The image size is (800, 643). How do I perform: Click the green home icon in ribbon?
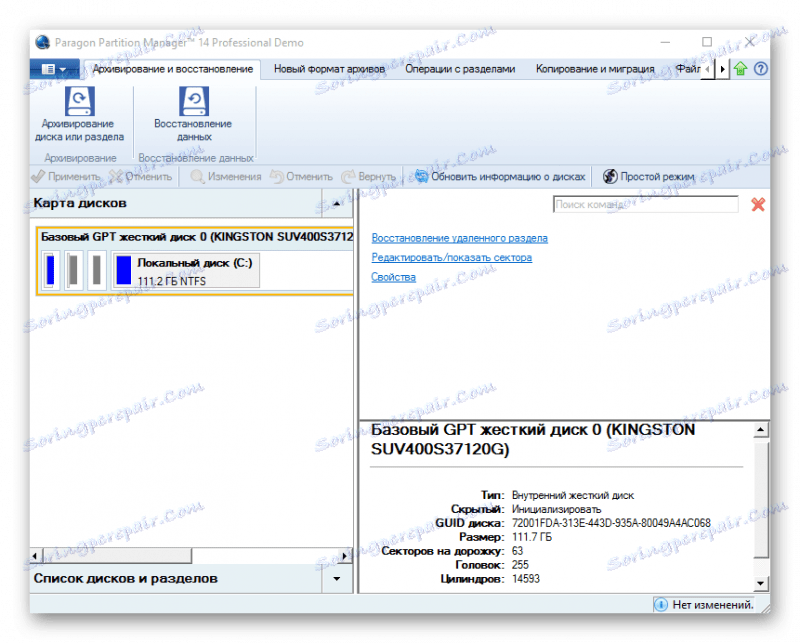coord(740,68)
